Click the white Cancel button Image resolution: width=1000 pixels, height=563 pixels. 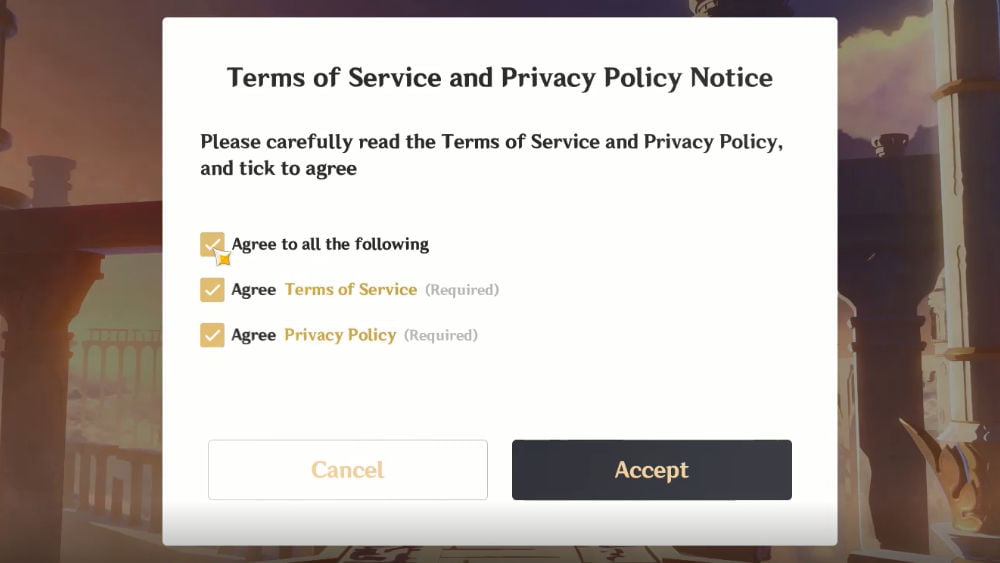tap(347, 470)
